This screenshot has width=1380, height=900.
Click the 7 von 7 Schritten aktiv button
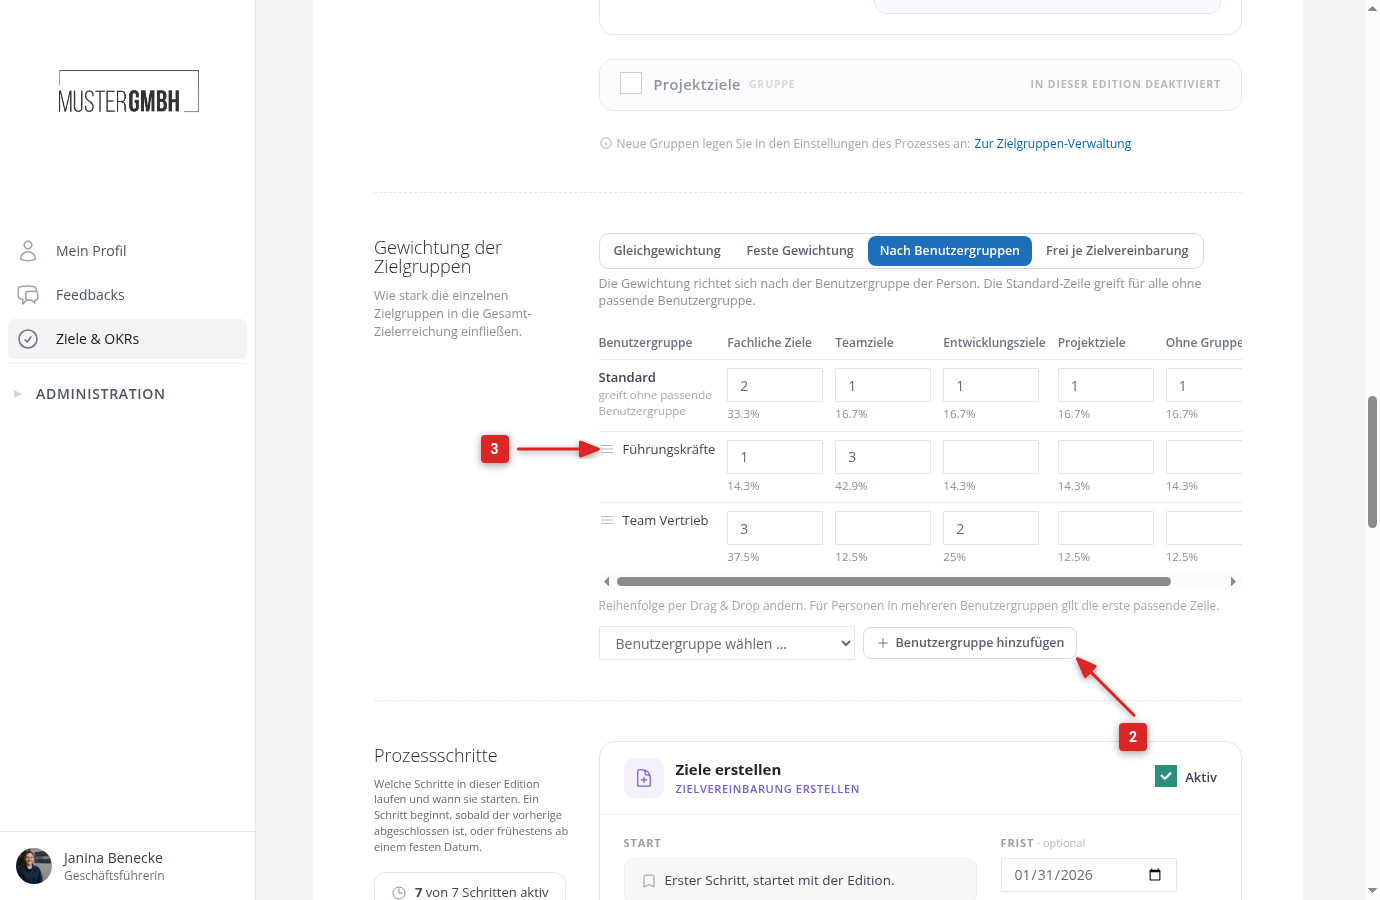click(470, 887)
